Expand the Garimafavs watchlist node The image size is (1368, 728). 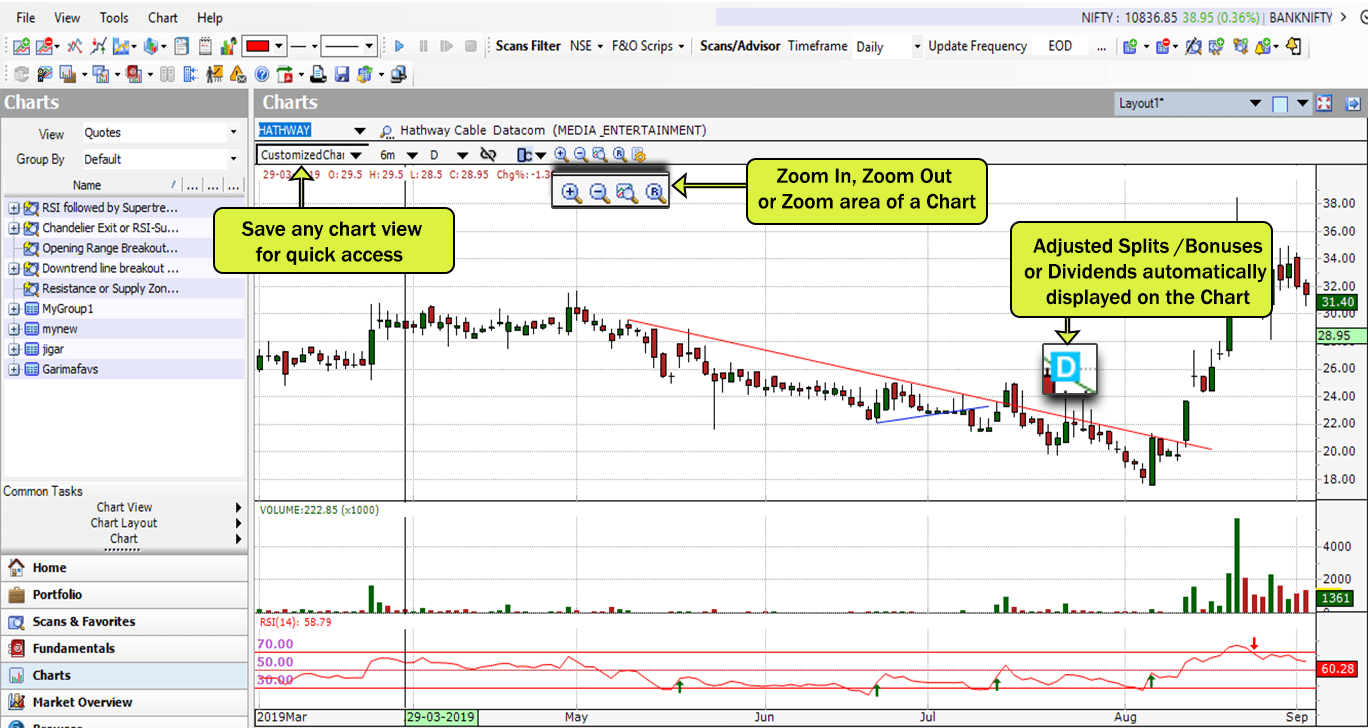click(x=14, y=369)
